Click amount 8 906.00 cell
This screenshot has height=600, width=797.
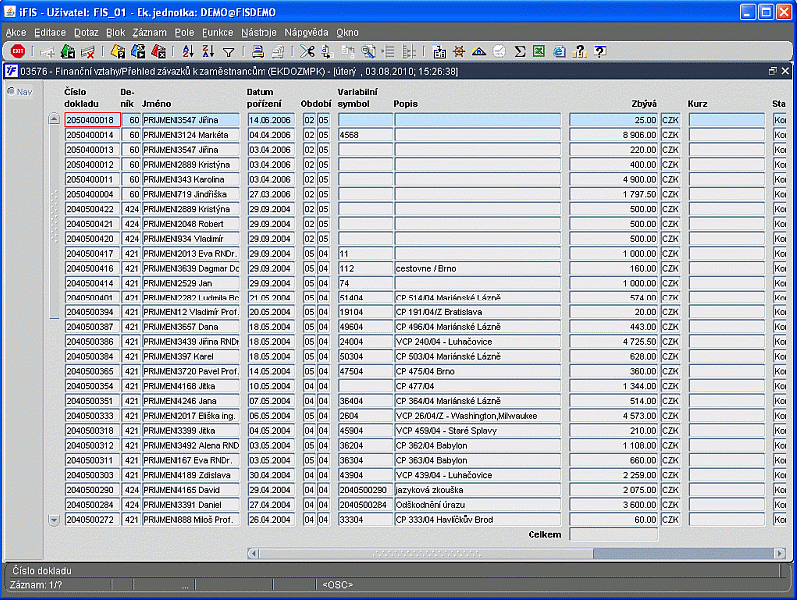614,135
